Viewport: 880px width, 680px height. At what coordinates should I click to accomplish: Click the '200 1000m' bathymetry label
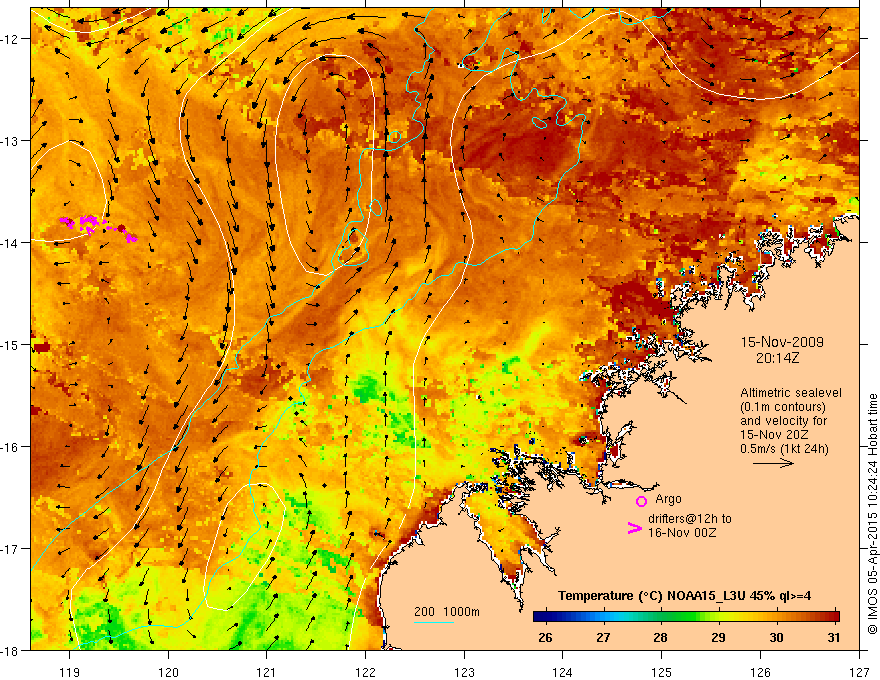447,612
